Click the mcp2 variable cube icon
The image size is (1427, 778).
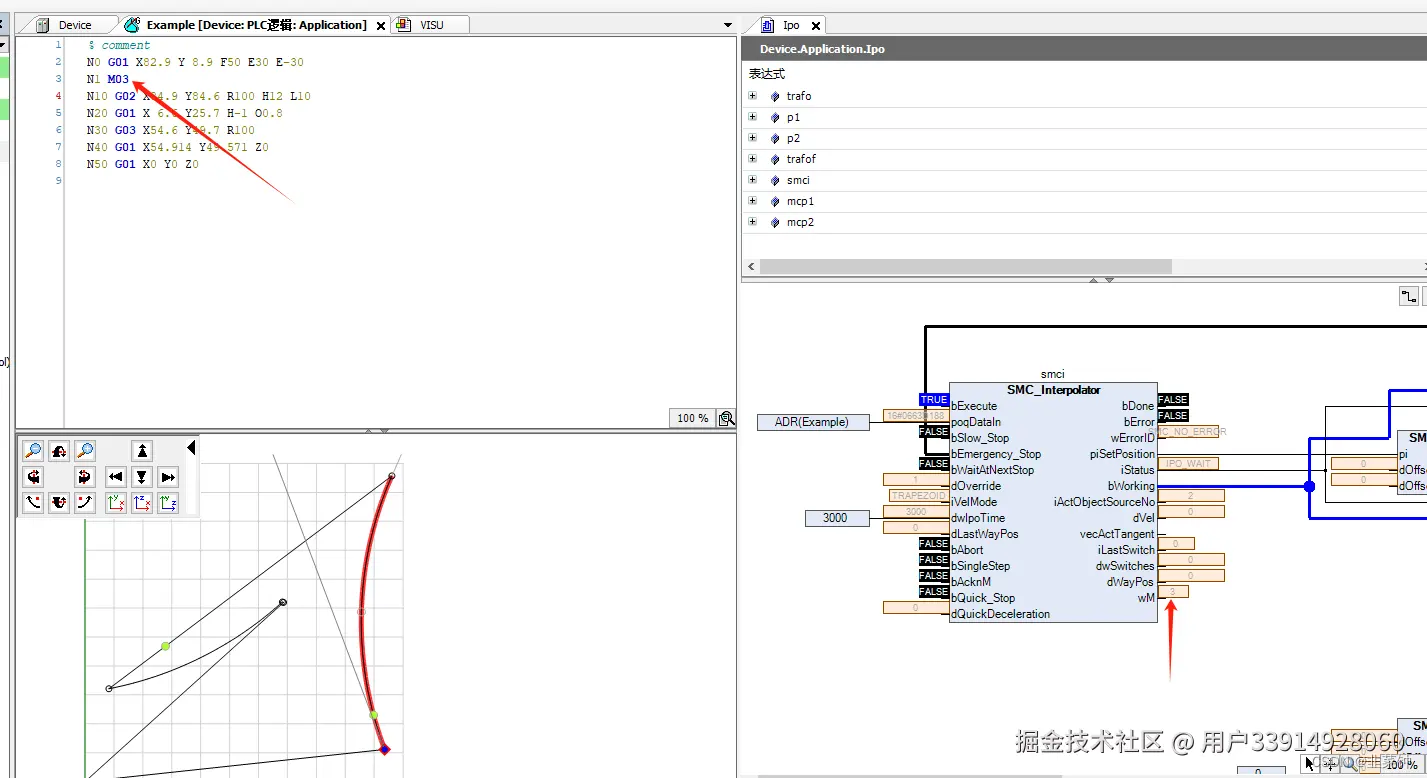(x=775, y=222)
